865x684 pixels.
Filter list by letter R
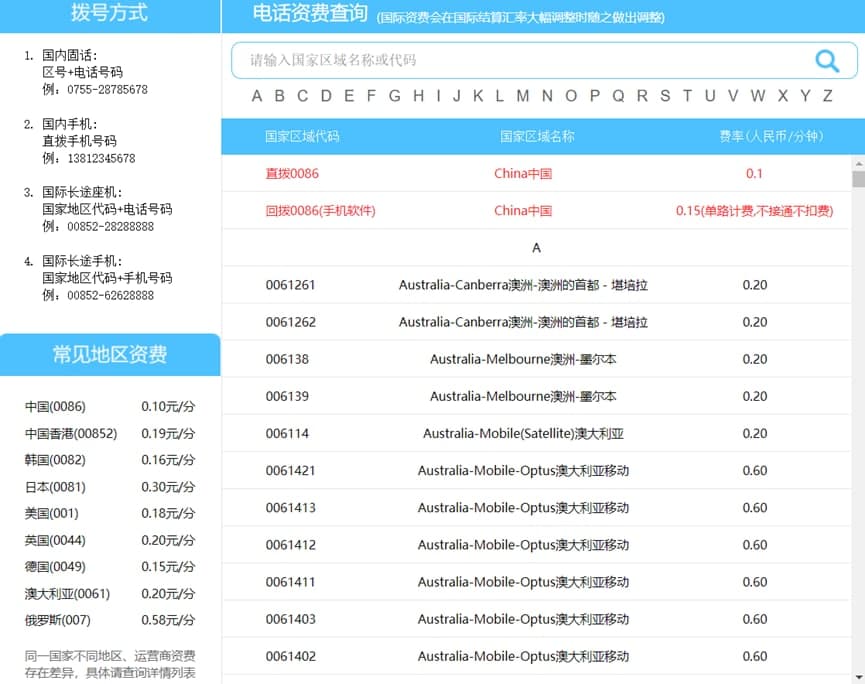[641, 96]
